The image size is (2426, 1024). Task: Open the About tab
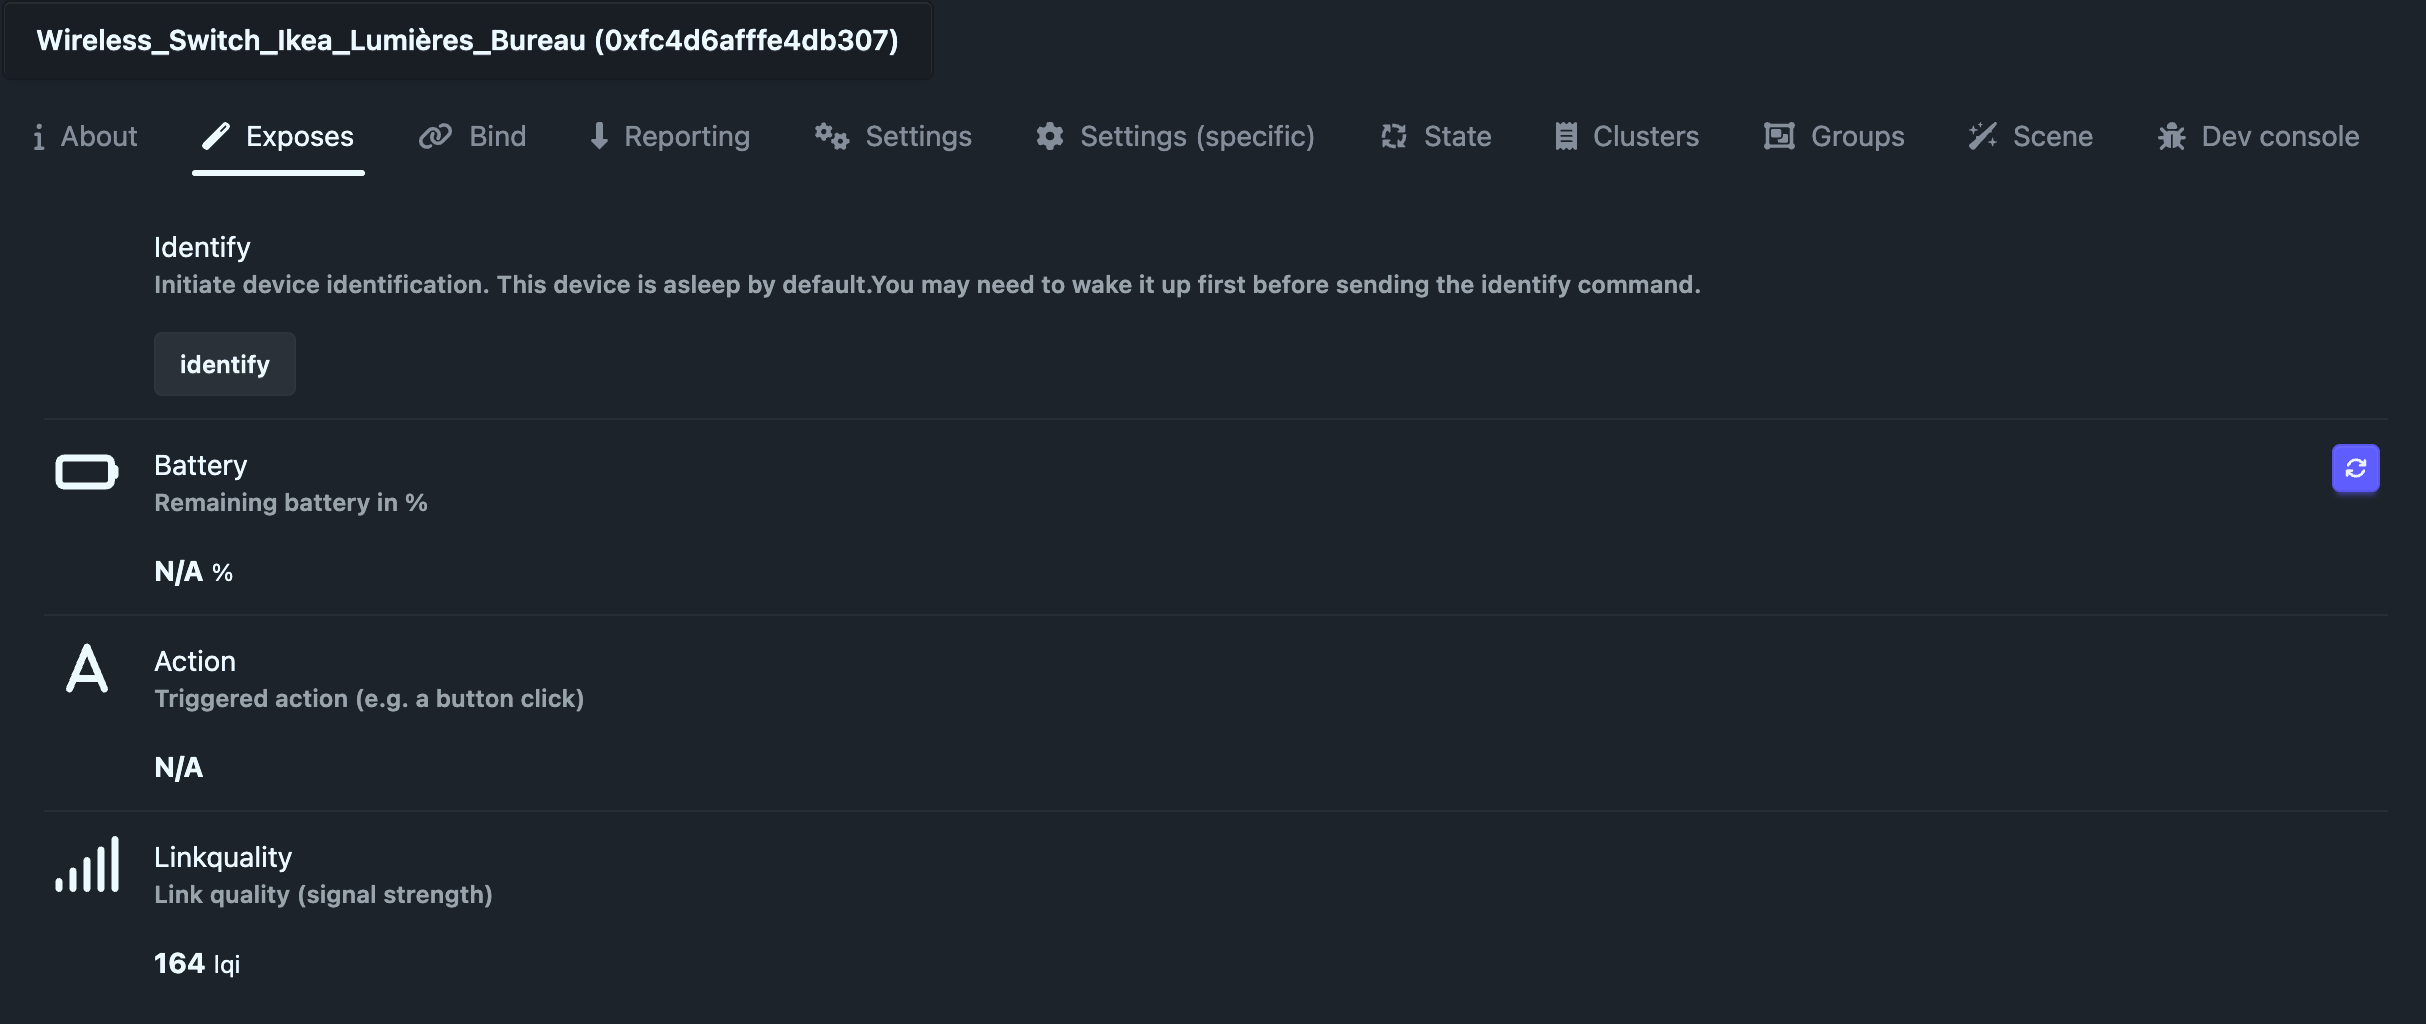click(x=85, y=136)
